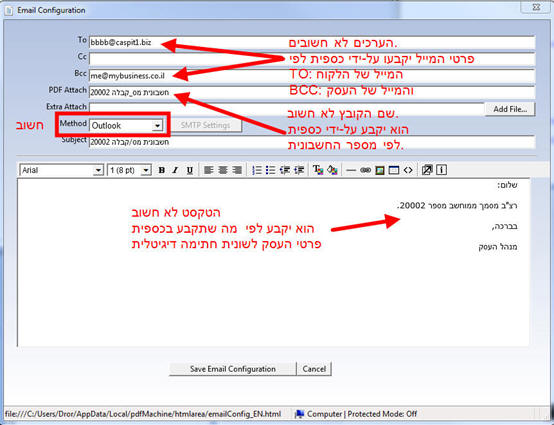This screenshot has width=554, height=425.
Task: Insert a web link icon
Action: (365, 170)
